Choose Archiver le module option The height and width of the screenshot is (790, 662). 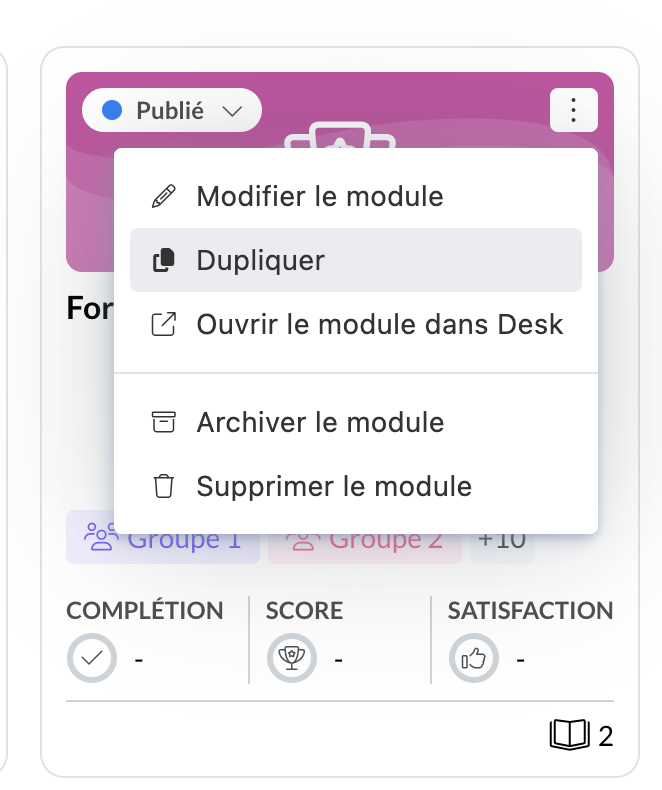click(x=320, y=422)
